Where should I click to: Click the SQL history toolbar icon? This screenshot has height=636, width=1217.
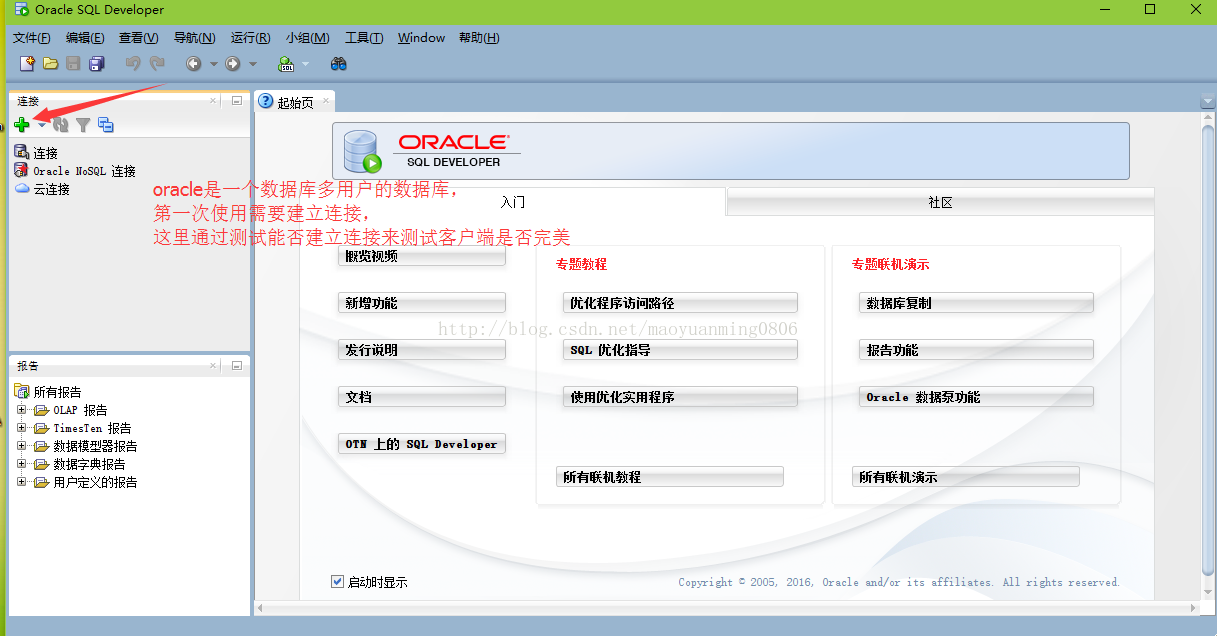(286, 63)
